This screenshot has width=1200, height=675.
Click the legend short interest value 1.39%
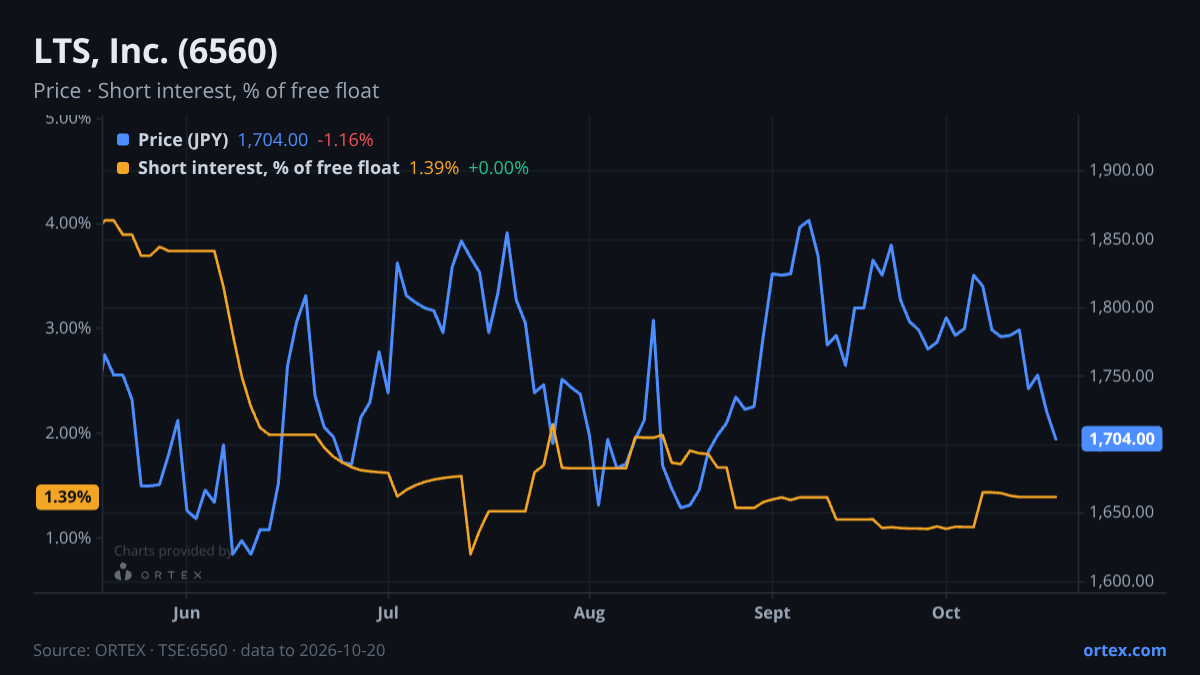click(434, 168)
